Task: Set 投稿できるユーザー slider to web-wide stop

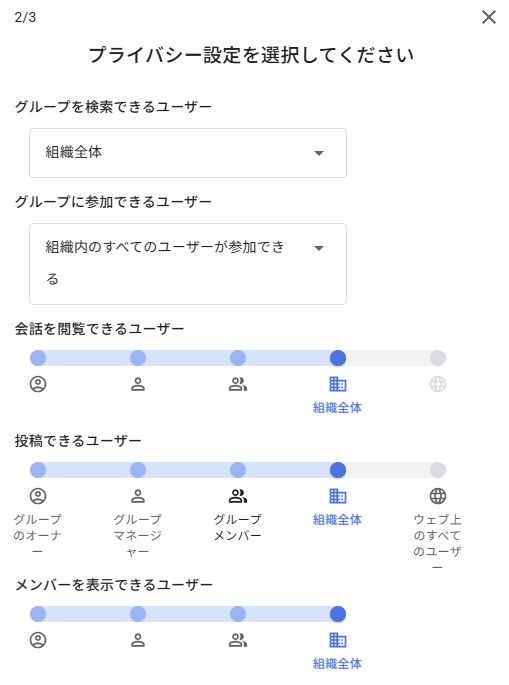Action: (438, 470)
